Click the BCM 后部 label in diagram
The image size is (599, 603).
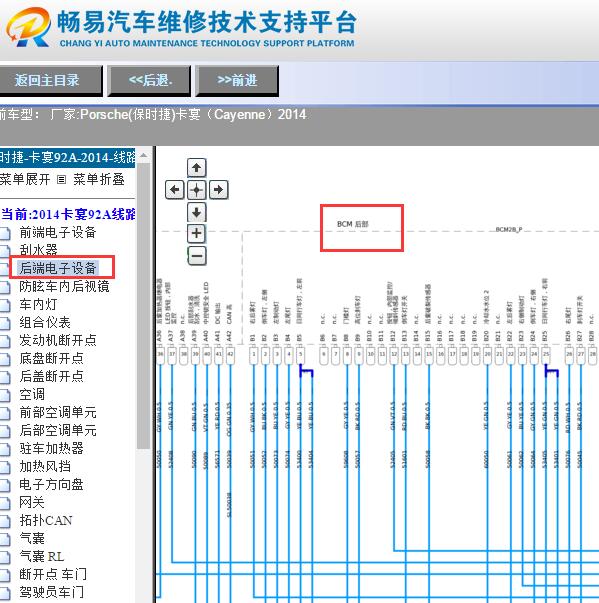pos(353,224)
